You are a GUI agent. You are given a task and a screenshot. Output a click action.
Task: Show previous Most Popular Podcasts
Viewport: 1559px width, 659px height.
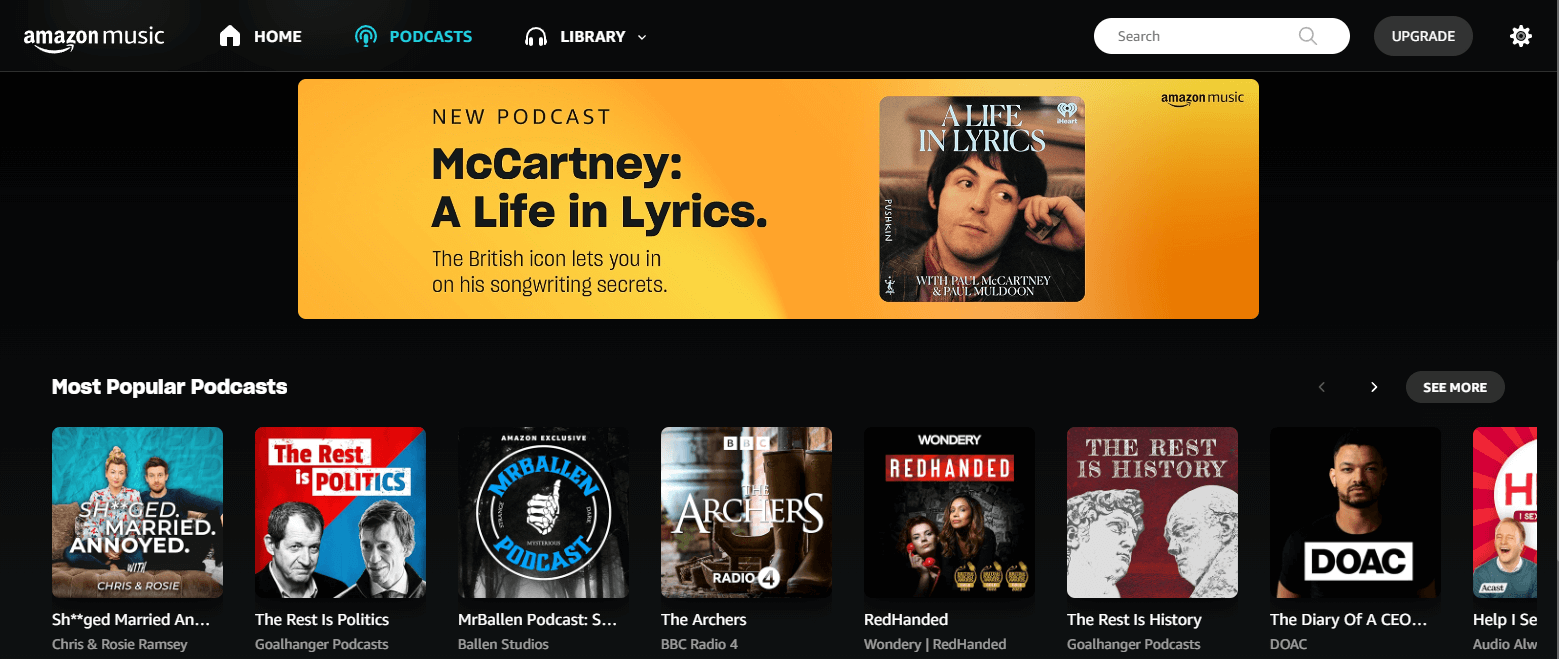tap(1322, 387)
